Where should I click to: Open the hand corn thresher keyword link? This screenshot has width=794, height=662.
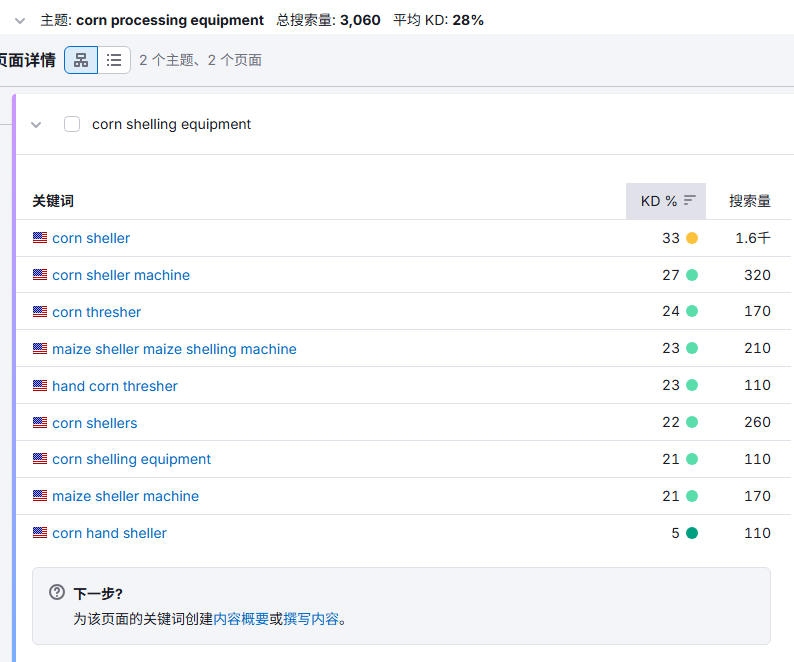[115, 386]
